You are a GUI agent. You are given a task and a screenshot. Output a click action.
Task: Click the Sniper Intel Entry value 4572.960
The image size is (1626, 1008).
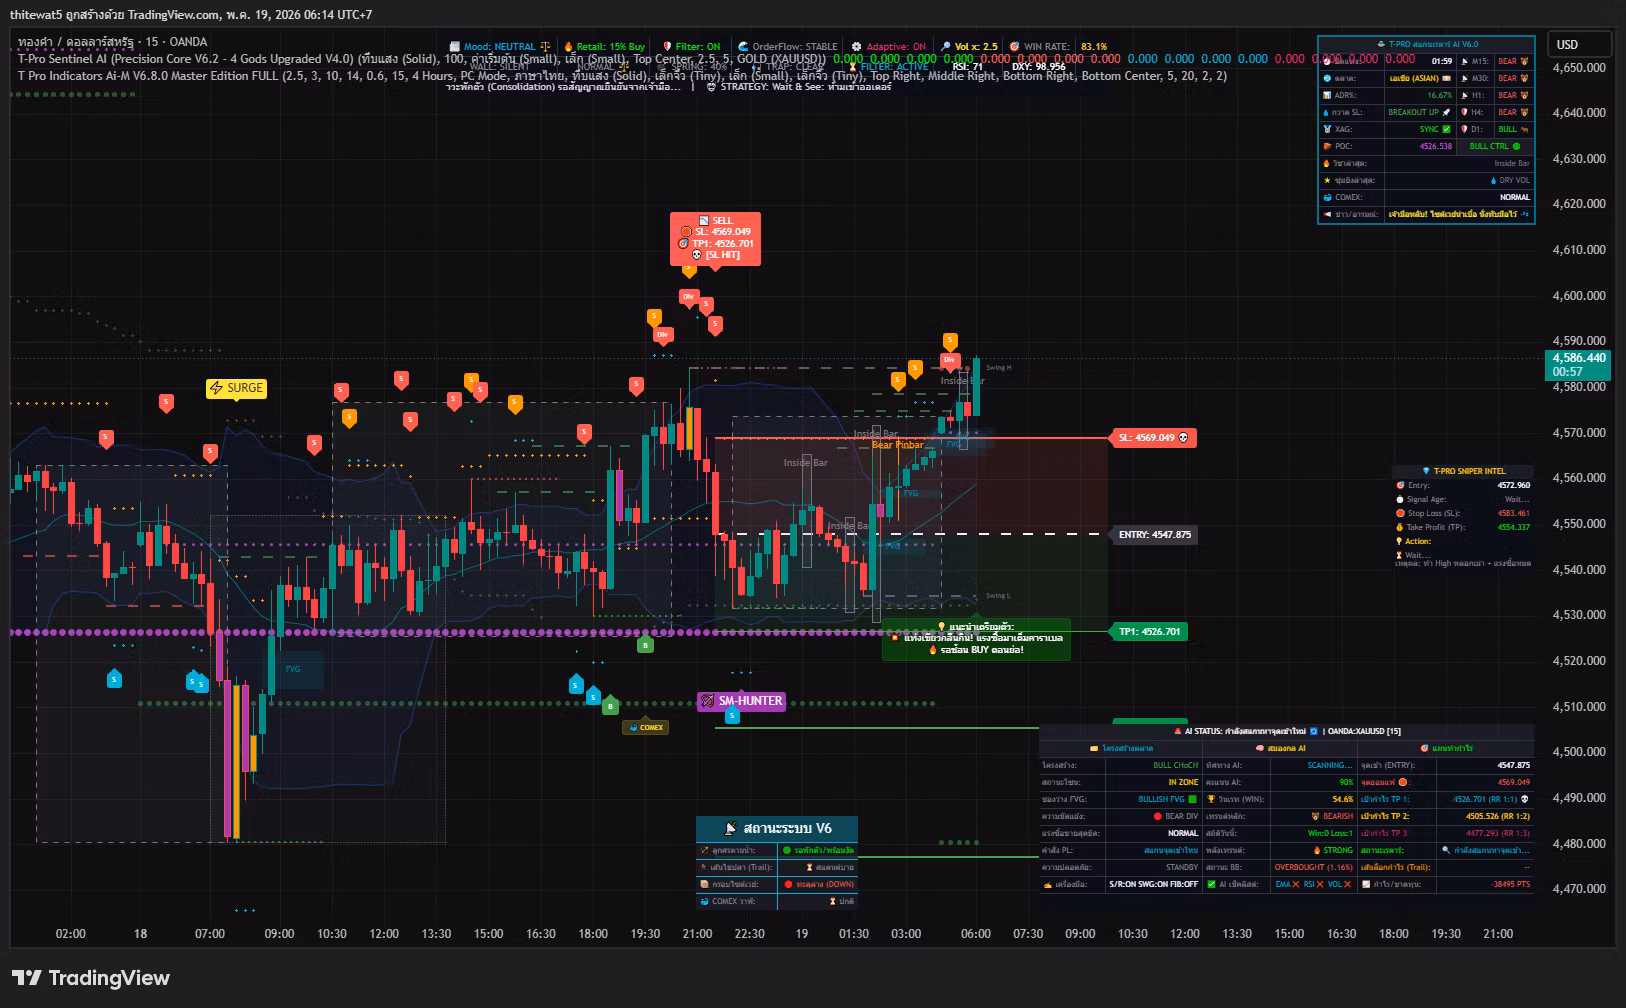point(1513,485)
